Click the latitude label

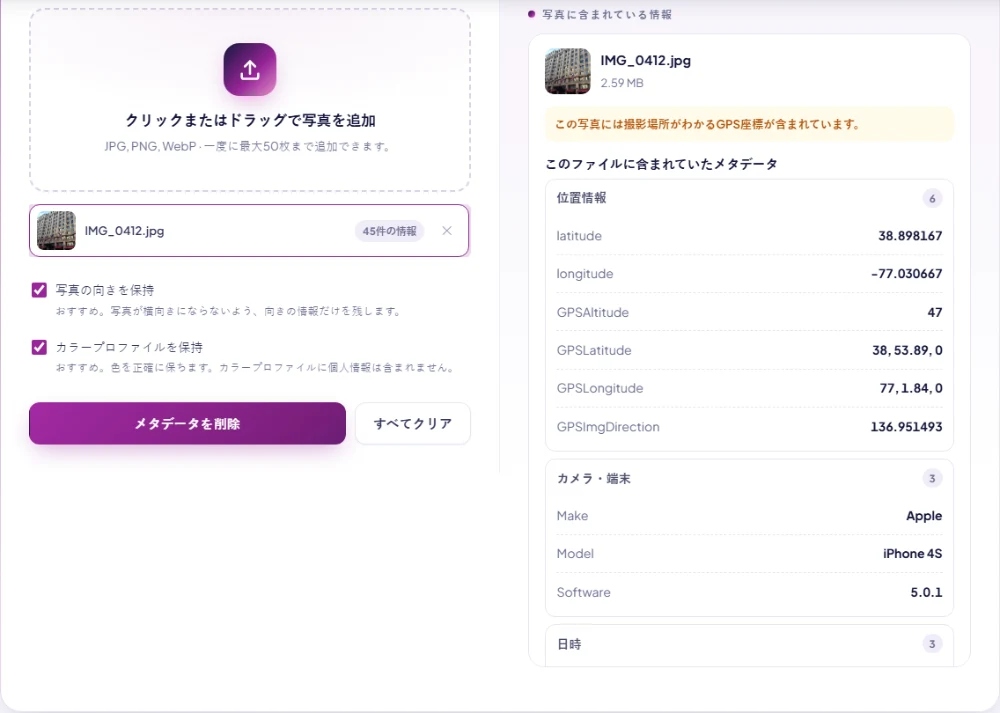[x=579, y=236]
